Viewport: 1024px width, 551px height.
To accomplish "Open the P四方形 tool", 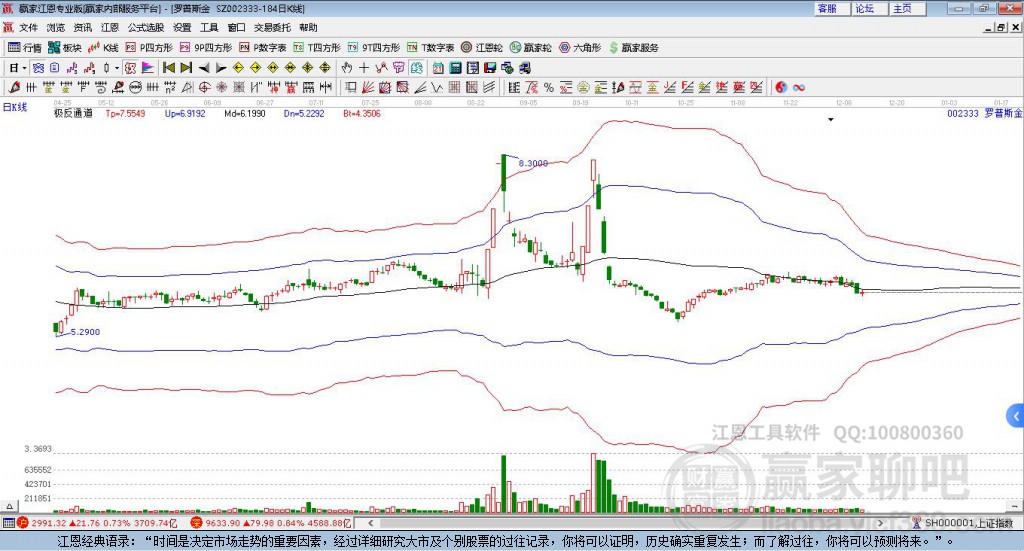I will click(x=149, y=48).
